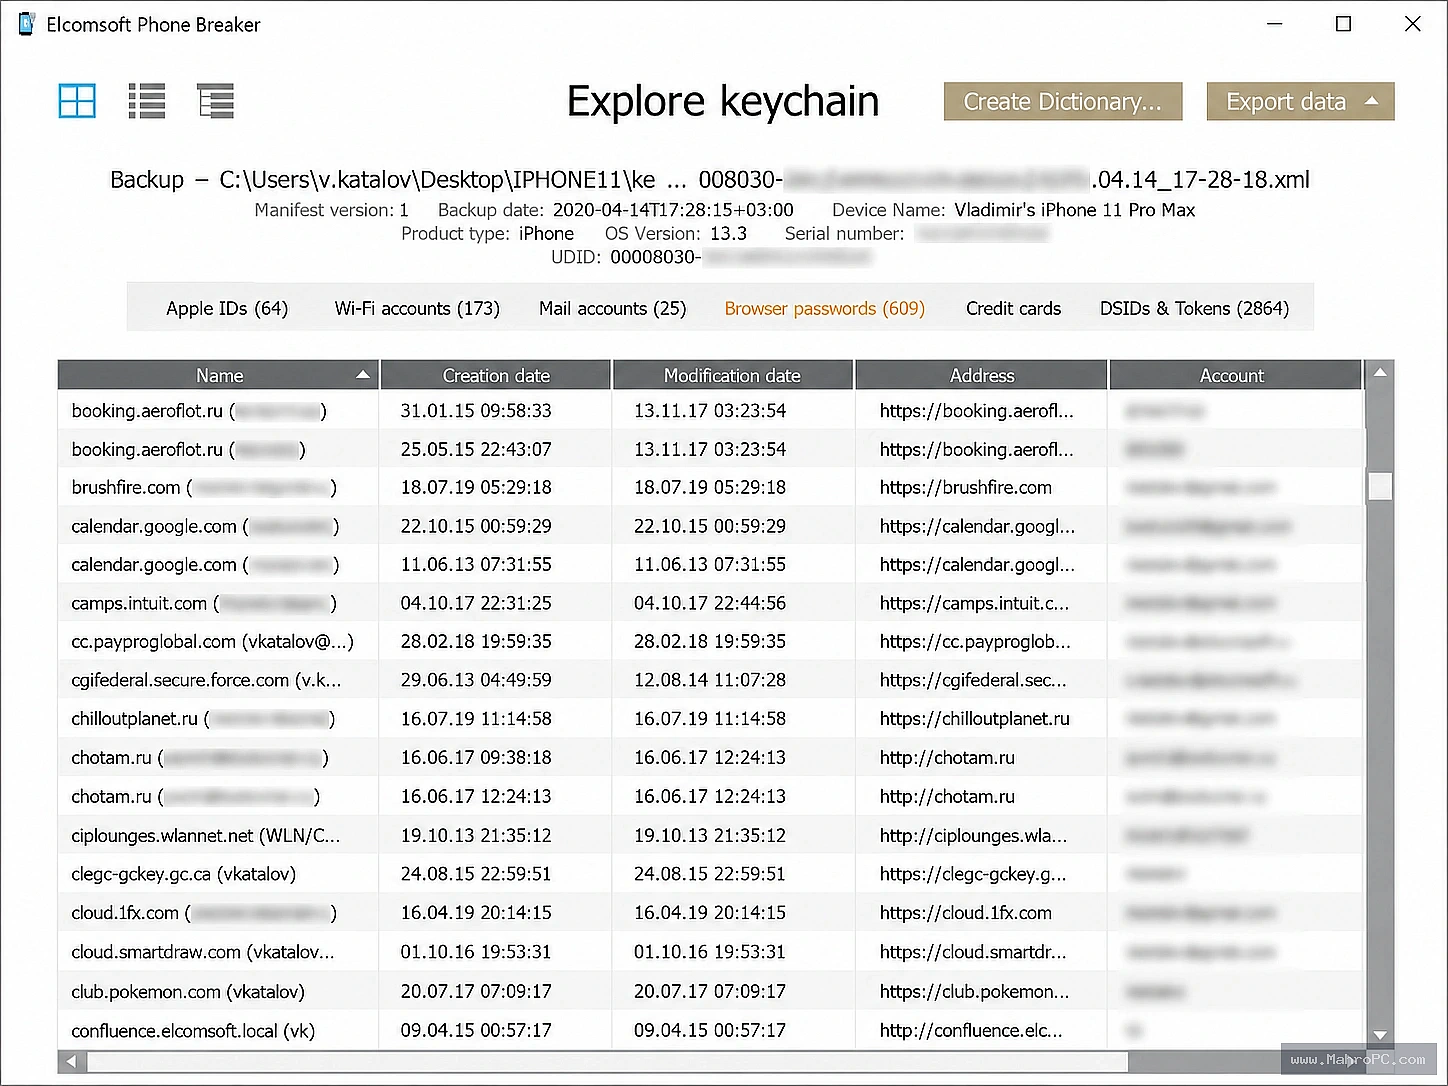Click creation date 25.05.15 22:43:07
This screenshot has height=1086, width=1448.
click(476, 449)
